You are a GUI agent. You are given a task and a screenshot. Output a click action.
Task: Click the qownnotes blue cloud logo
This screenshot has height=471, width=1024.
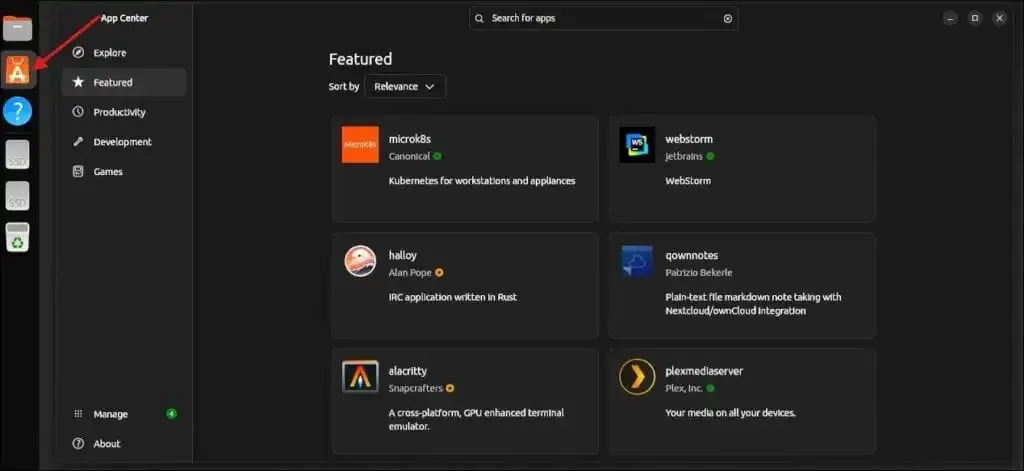click(637, 261)
